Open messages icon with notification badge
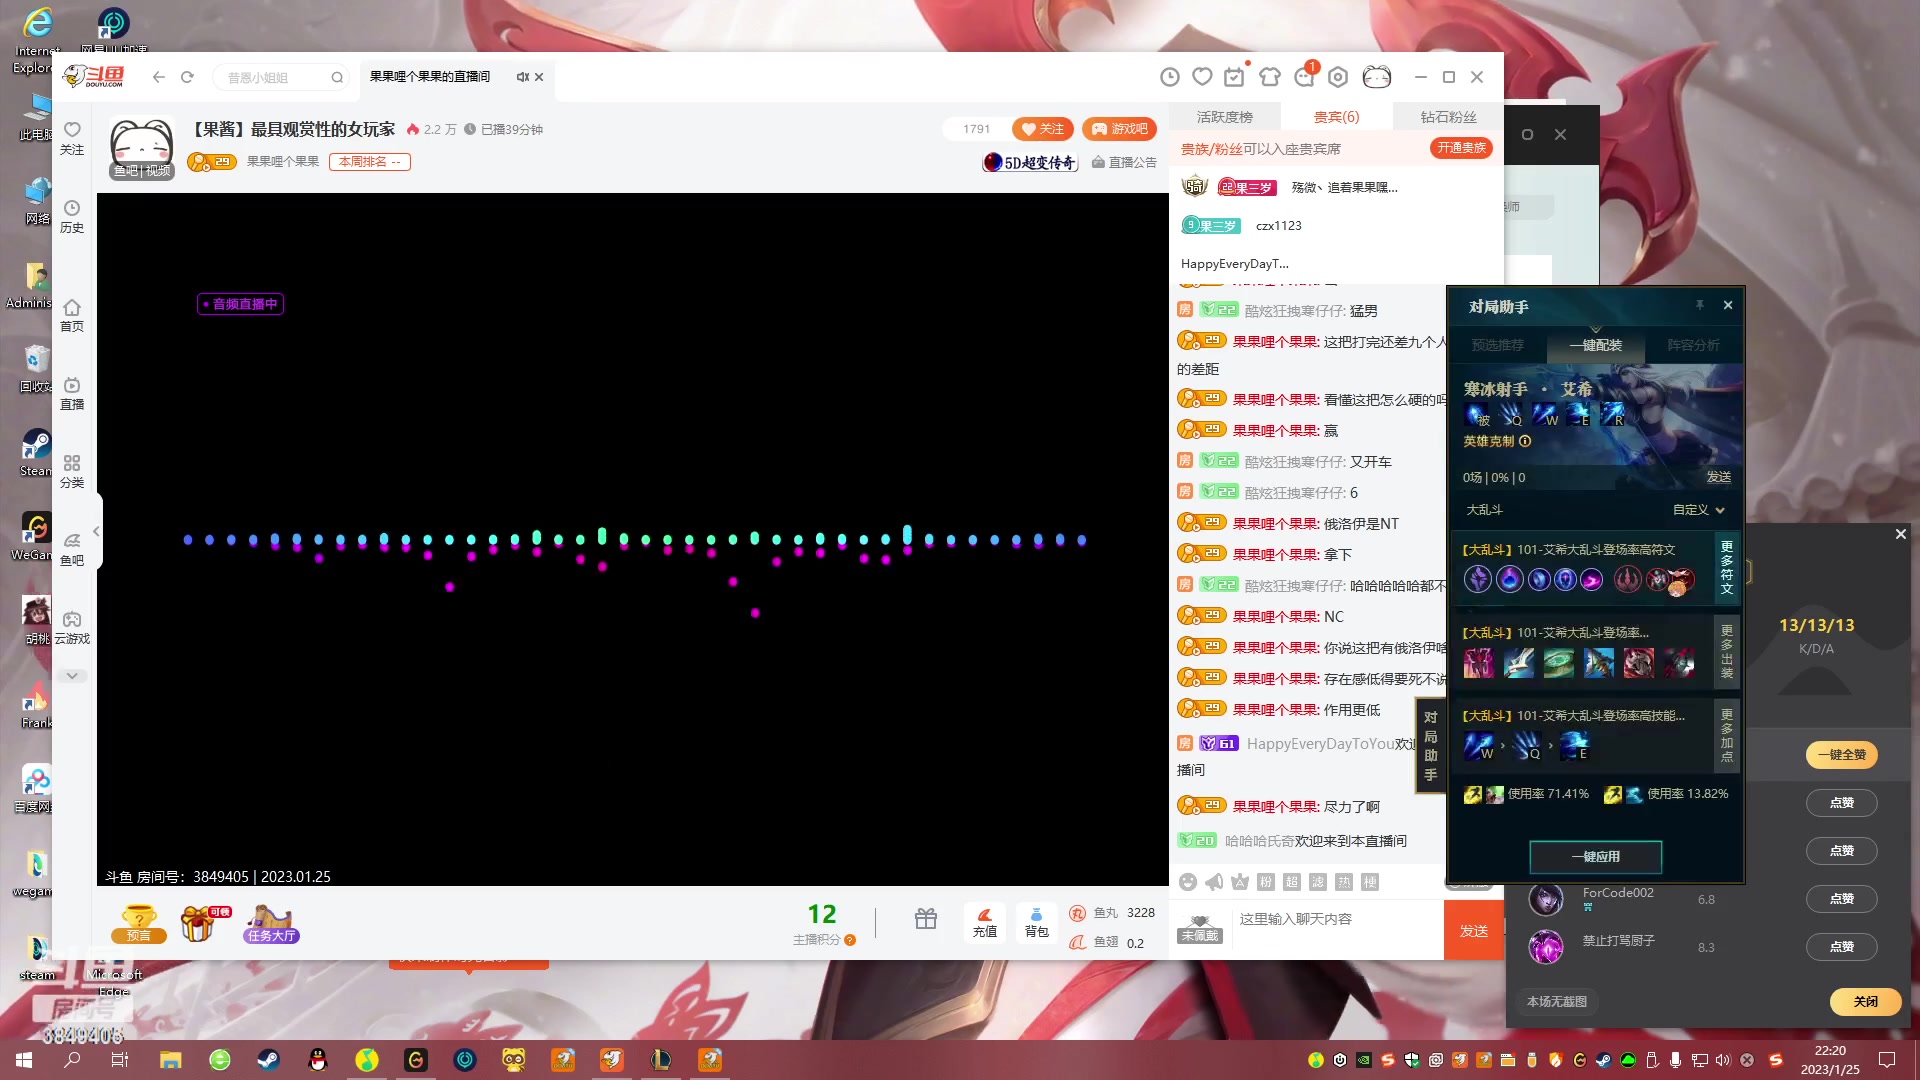 (1304, 77)
